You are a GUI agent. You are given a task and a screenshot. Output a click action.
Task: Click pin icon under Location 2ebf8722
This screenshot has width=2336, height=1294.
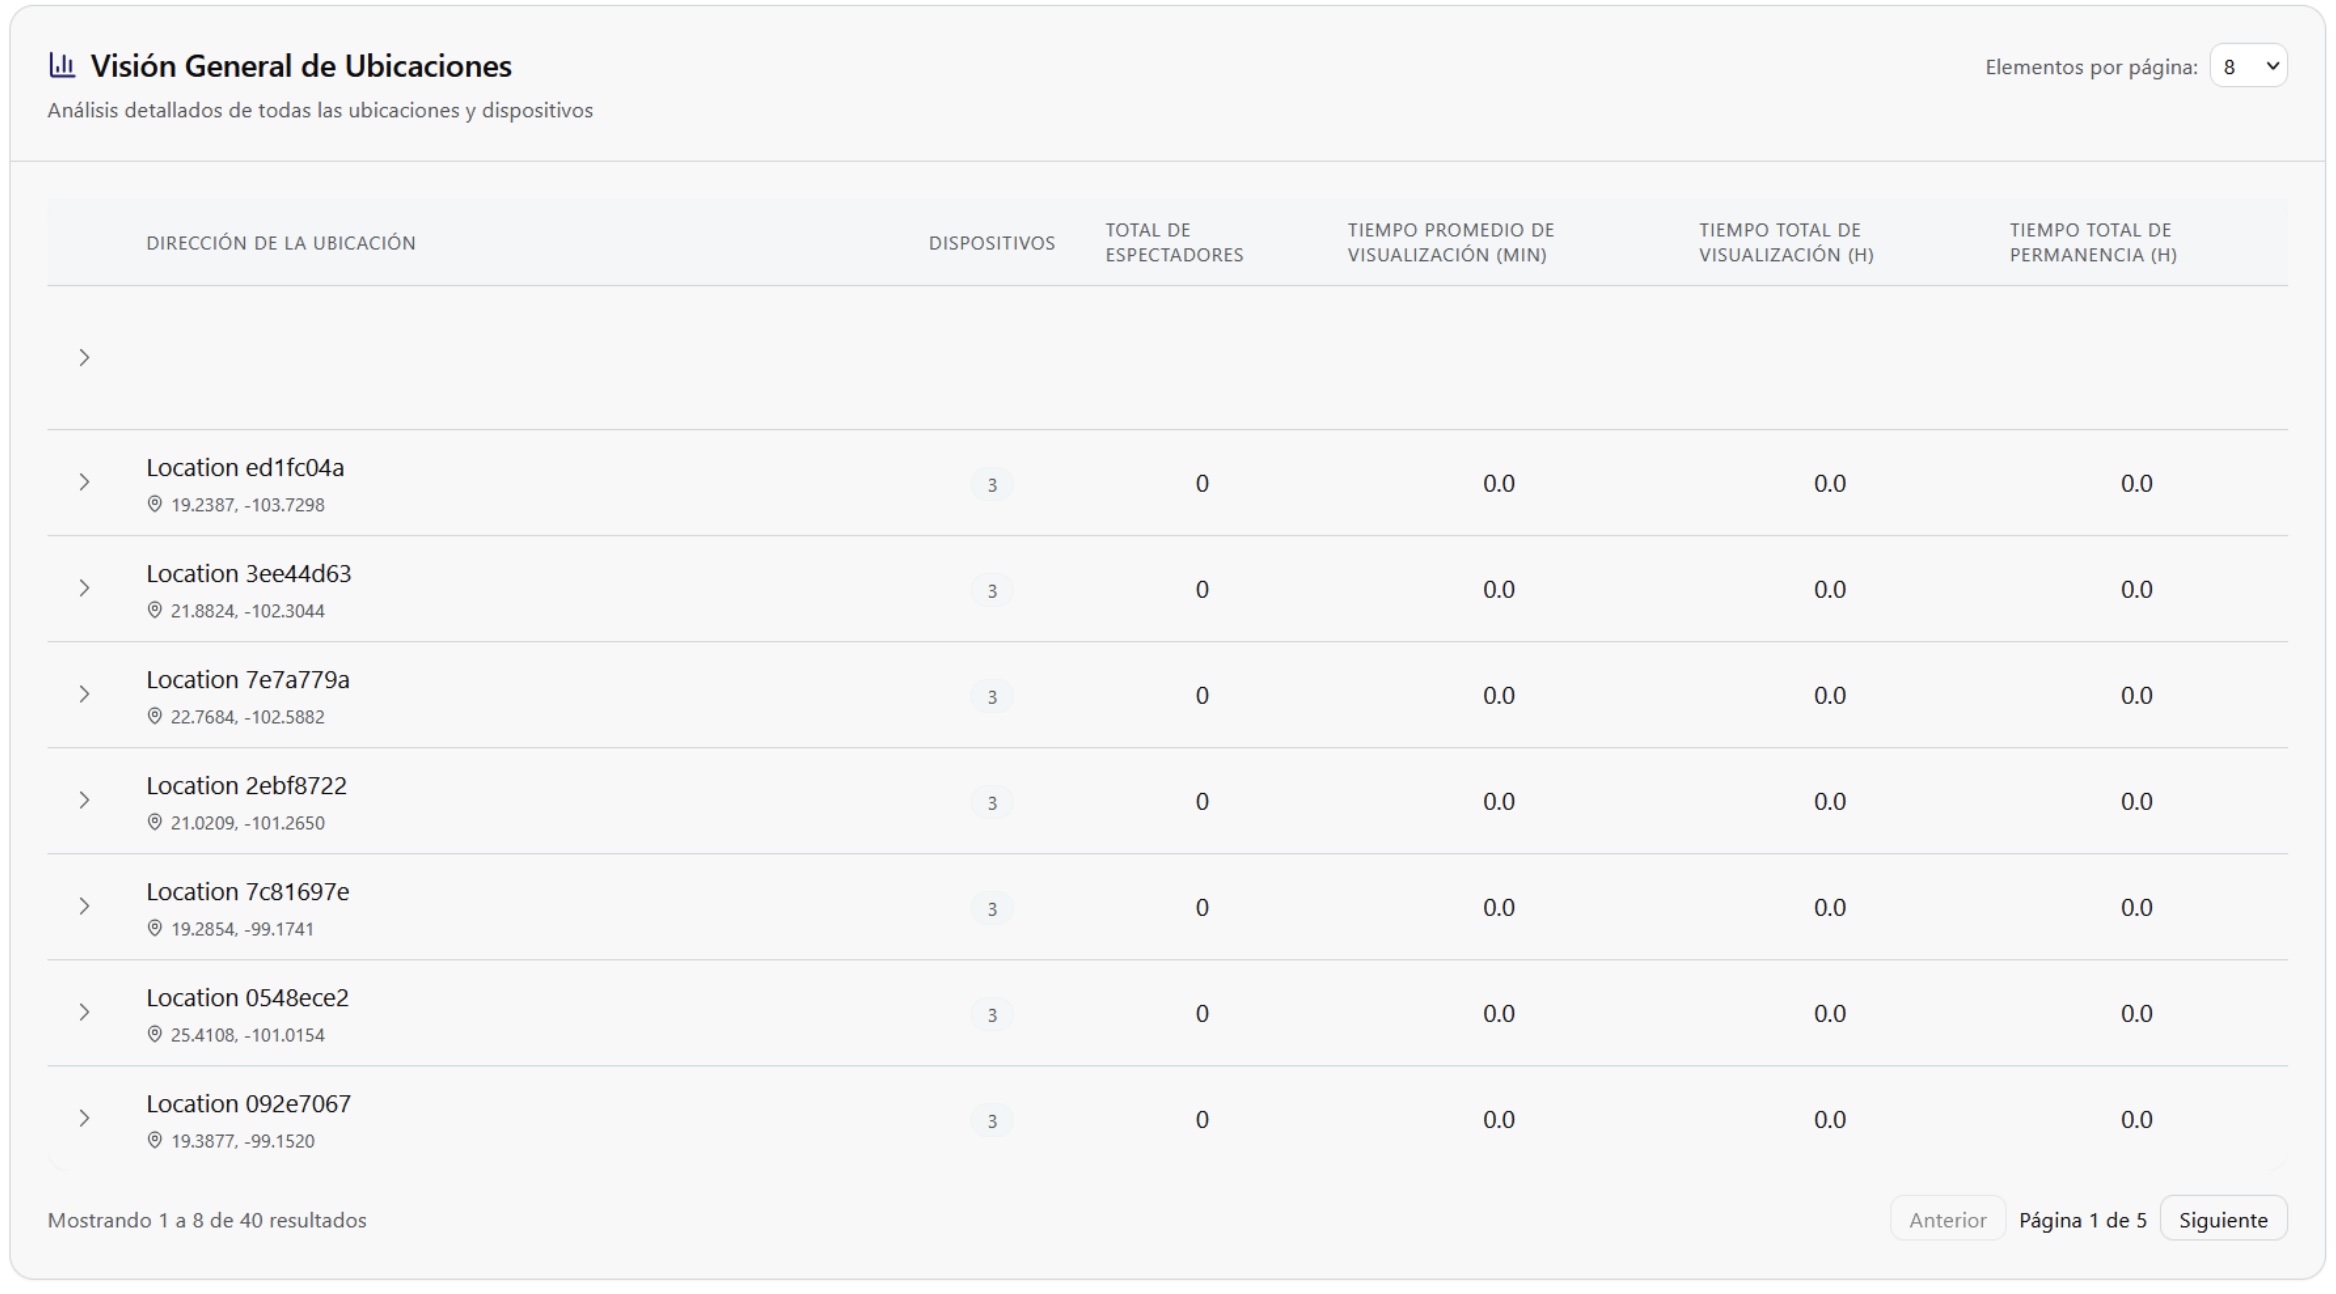[154, 822]
